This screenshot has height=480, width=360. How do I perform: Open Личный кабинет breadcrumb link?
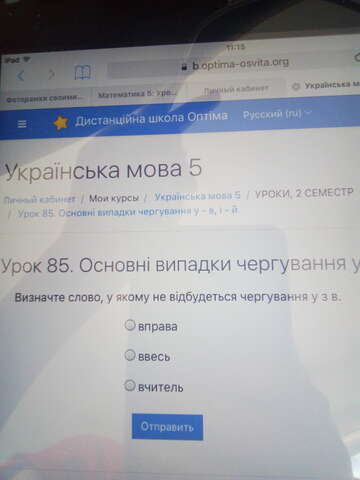(39, 199)
